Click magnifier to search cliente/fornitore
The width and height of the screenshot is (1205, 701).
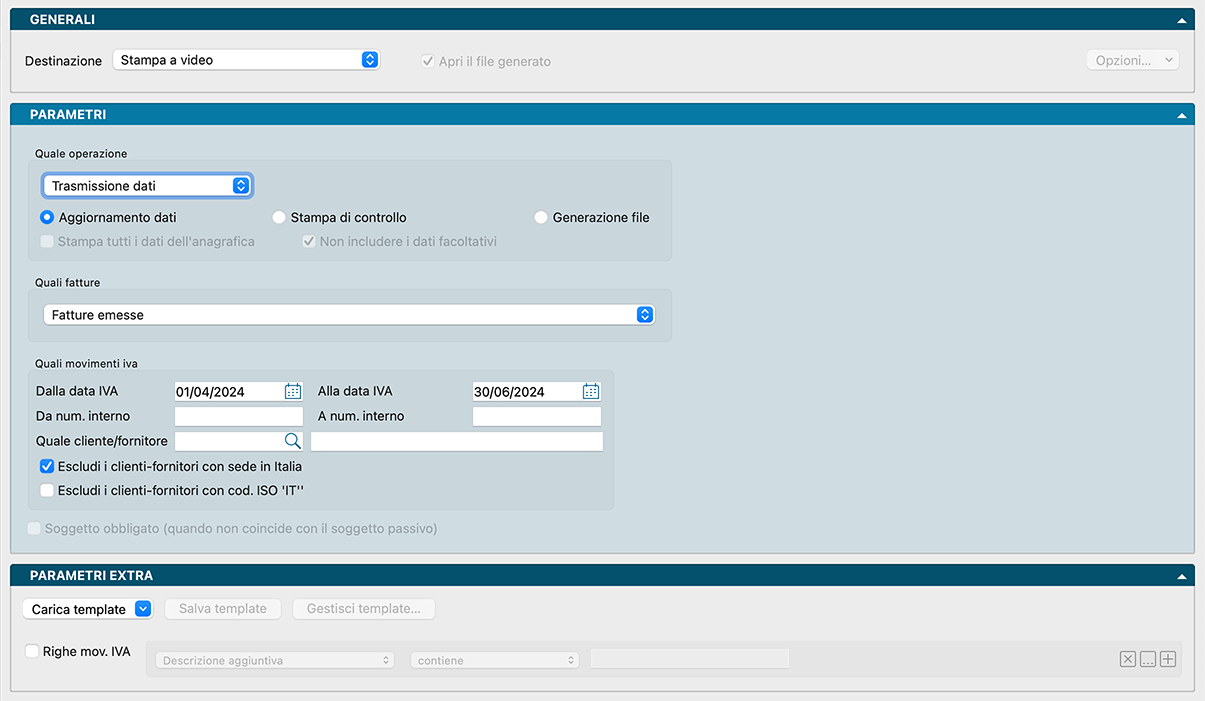[292, 441]
